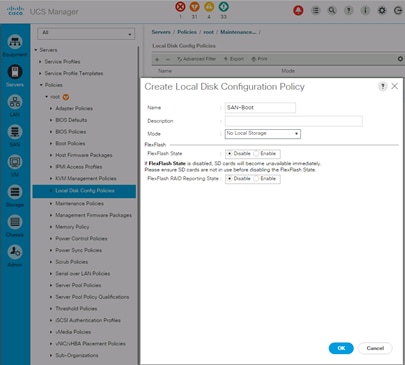The width and height of the screenshot is (405, 365).
Task: Click the Export button
Action: (x=234, y=59)
